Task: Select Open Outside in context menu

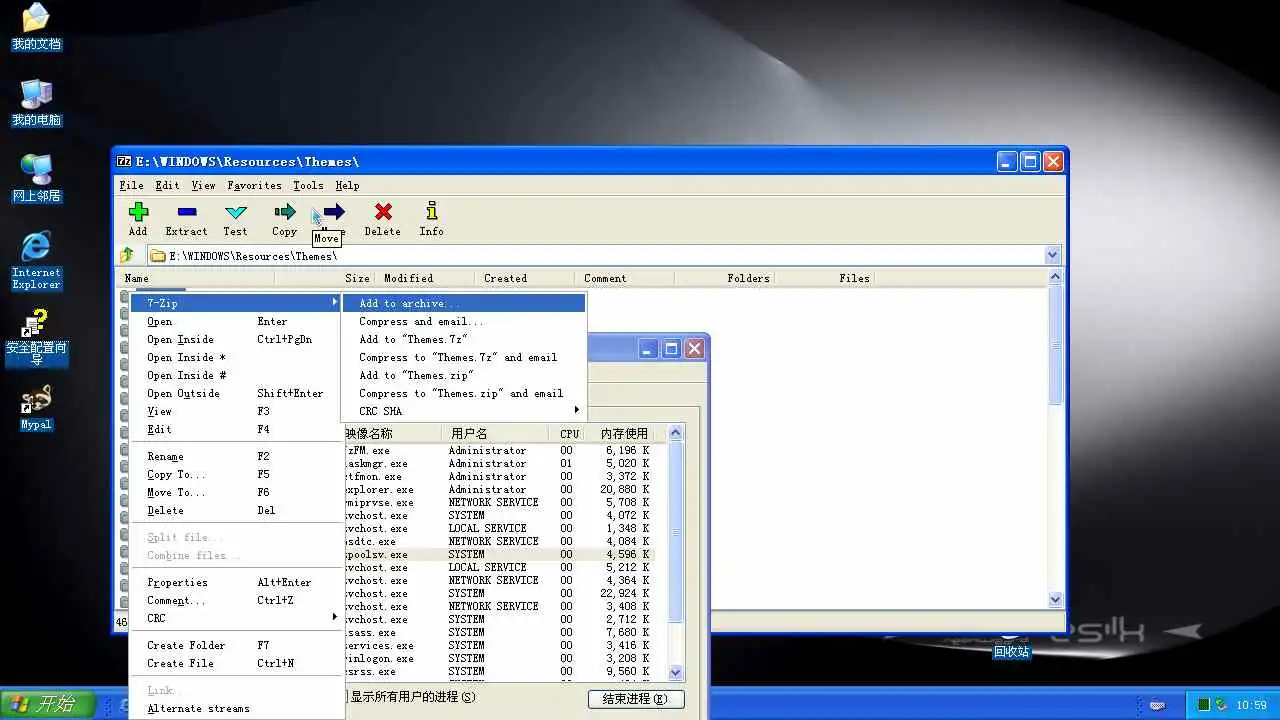Action: (237, 393)
